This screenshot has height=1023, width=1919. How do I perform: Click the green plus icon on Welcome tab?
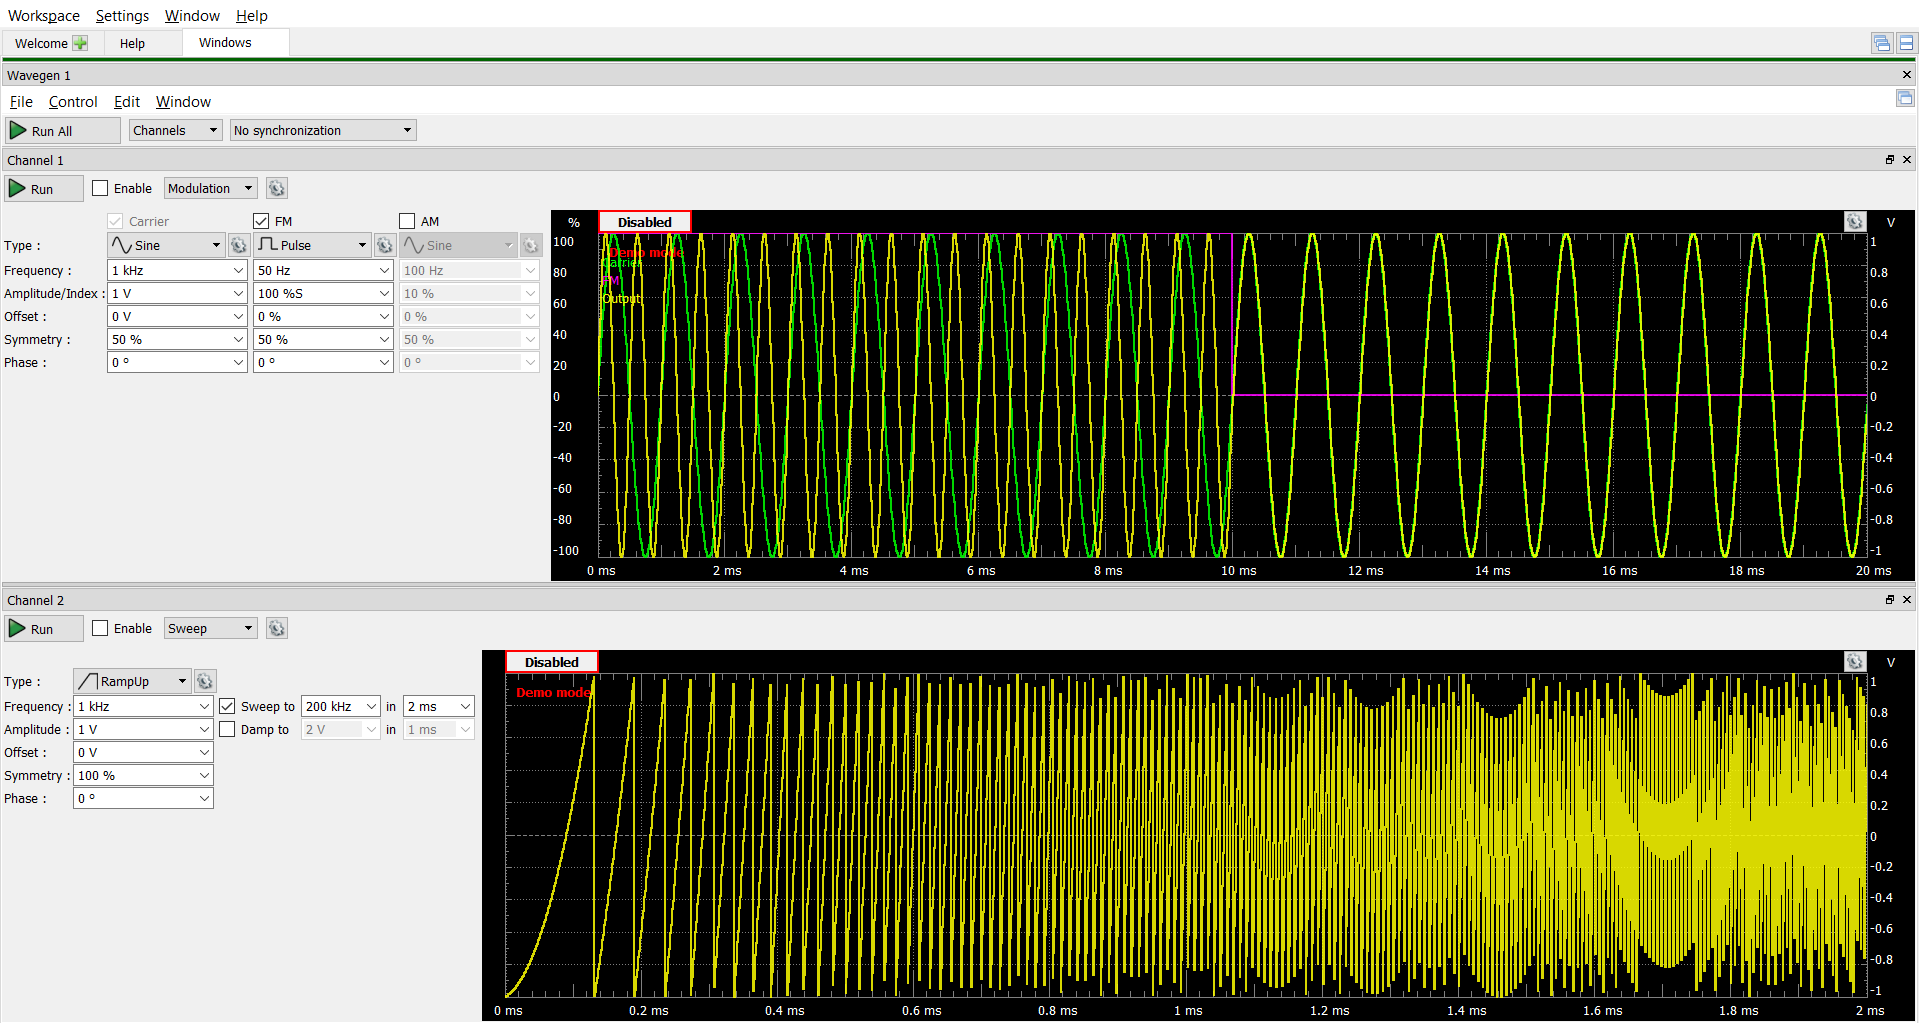80,43
